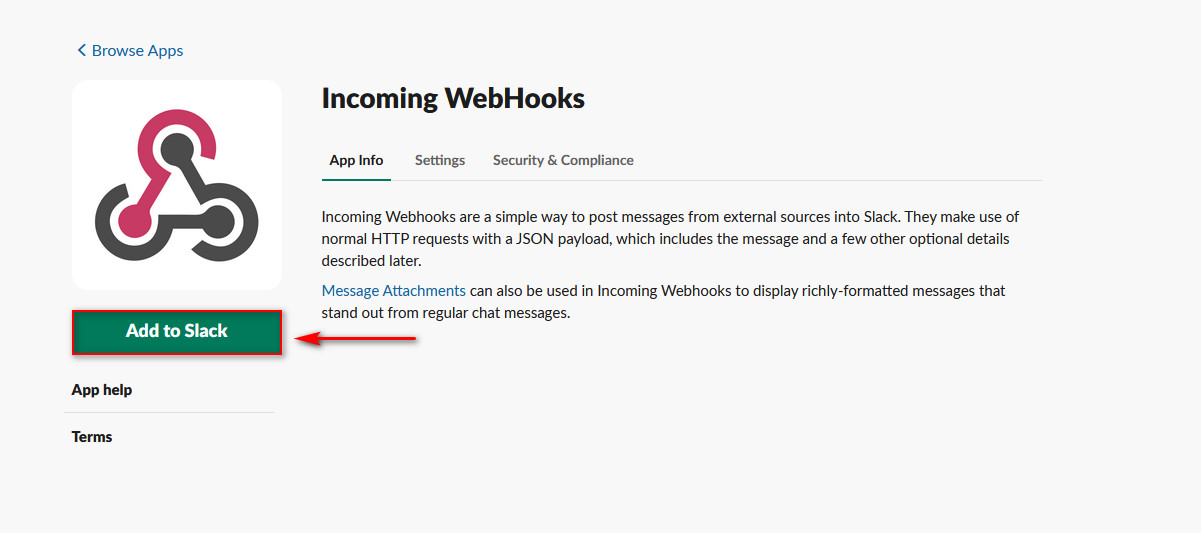Switch to the Settings tab

[x=440, y=160]
